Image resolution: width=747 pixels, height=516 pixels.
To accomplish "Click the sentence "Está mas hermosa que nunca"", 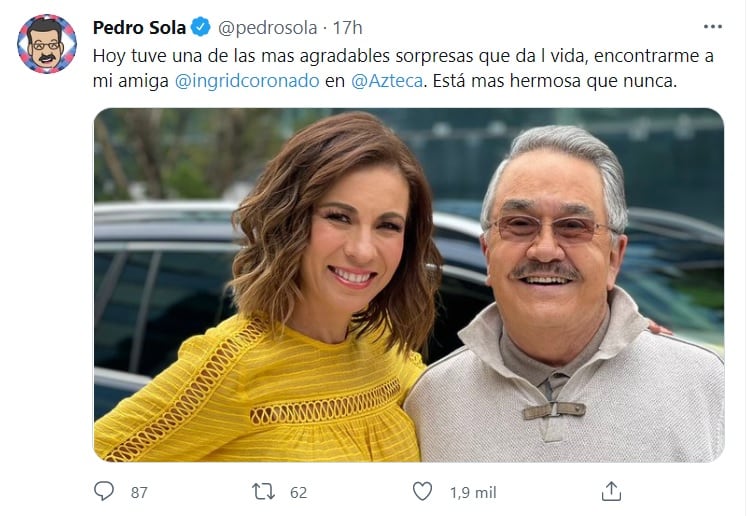I will (555, 81).
